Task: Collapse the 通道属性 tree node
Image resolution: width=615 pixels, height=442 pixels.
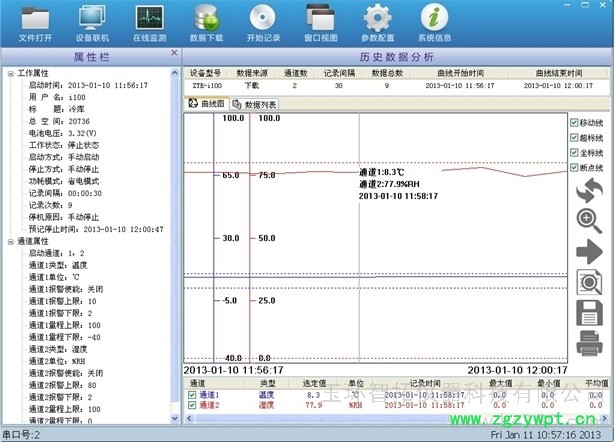Action: [x=10, y=241]
